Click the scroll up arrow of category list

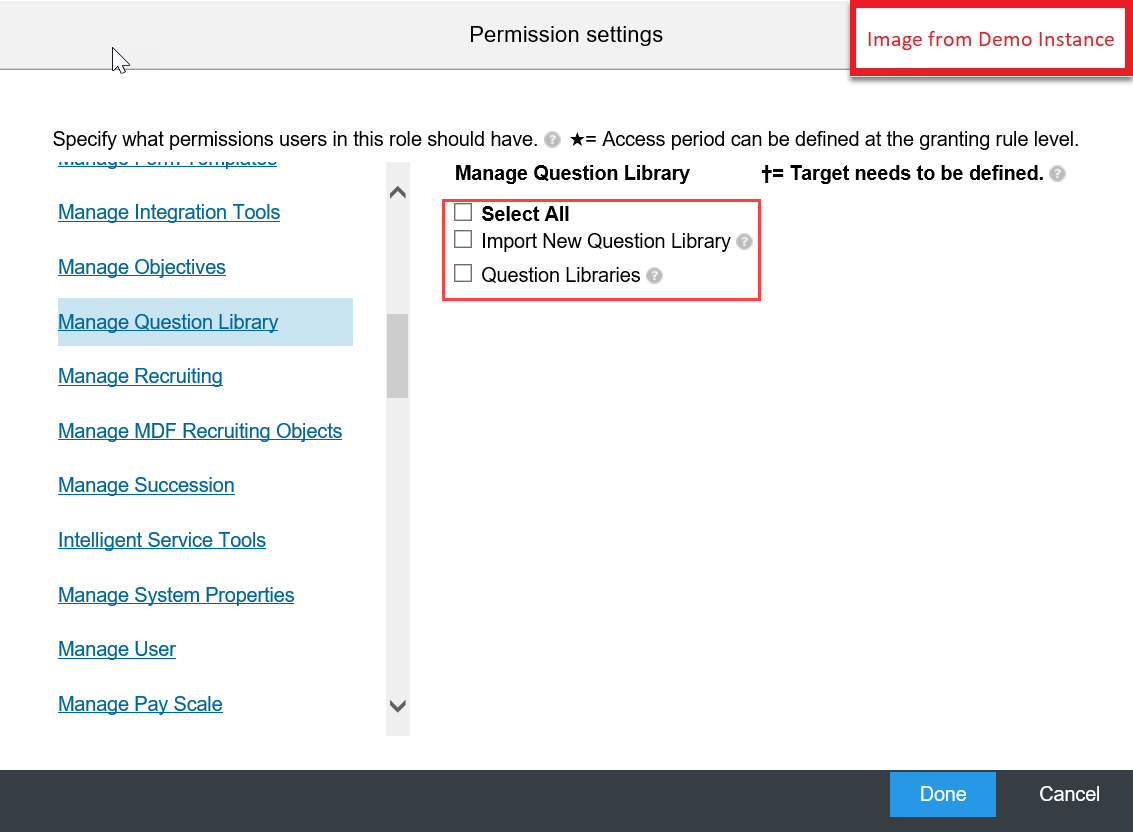397,192
